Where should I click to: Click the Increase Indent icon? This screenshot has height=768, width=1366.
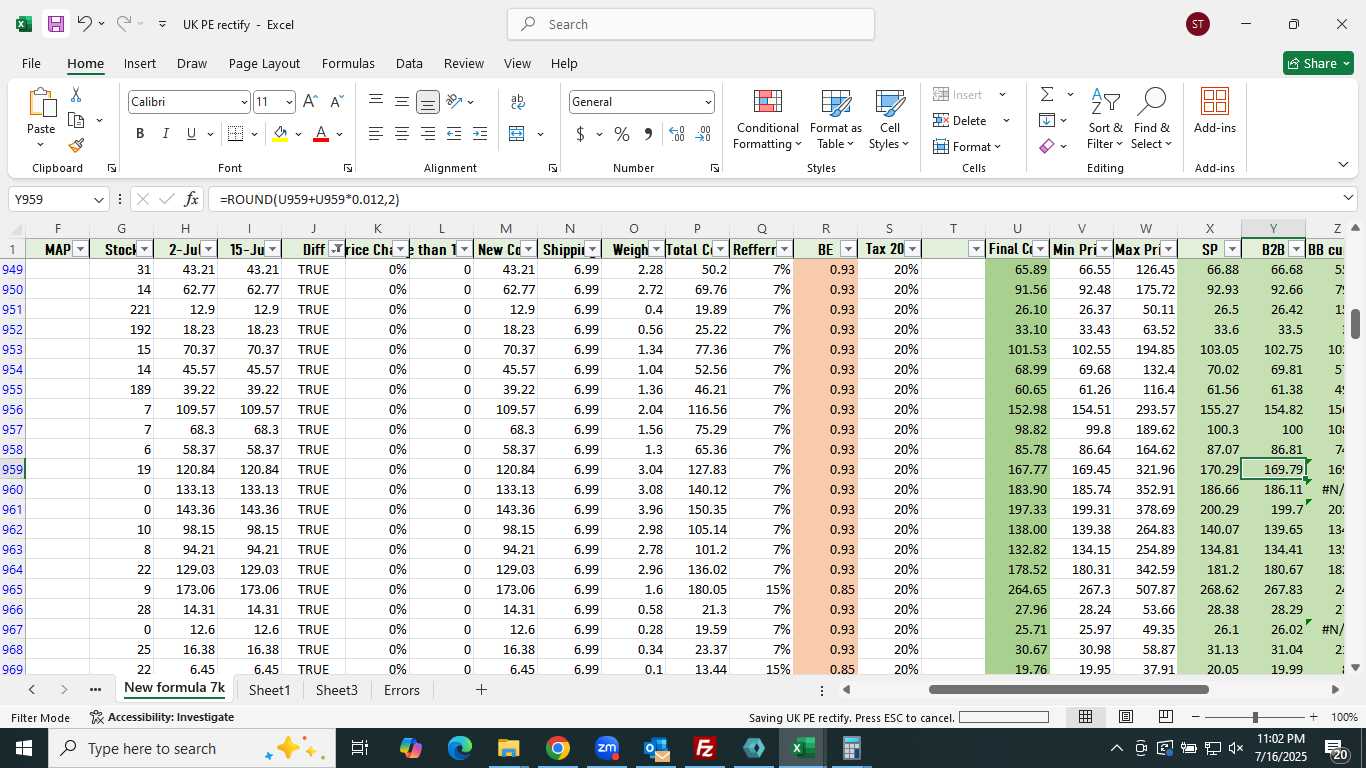pos(480,134)
